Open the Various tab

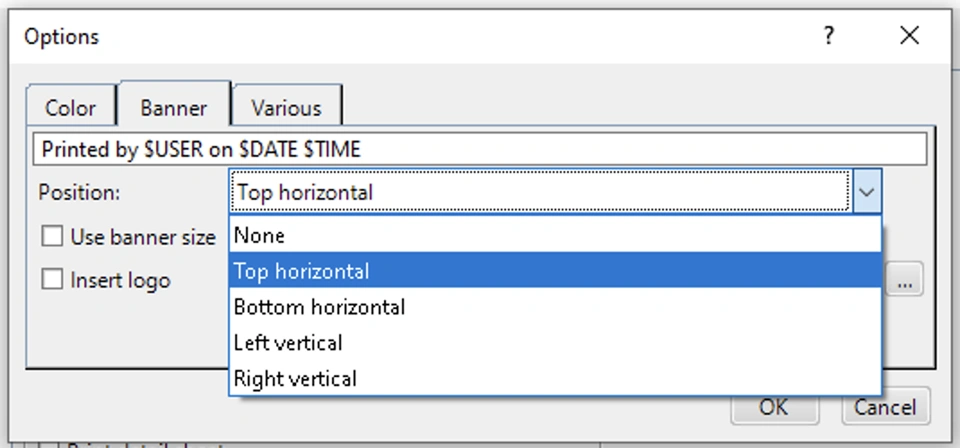click(286, 108)
